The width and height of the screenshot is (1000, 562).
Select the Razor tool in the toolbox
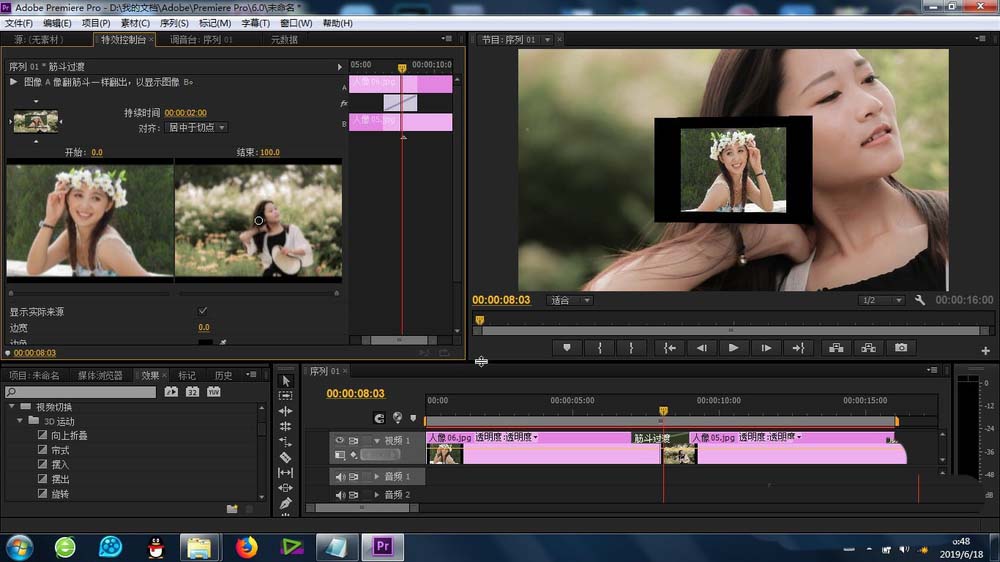click(x=286, y=457)
